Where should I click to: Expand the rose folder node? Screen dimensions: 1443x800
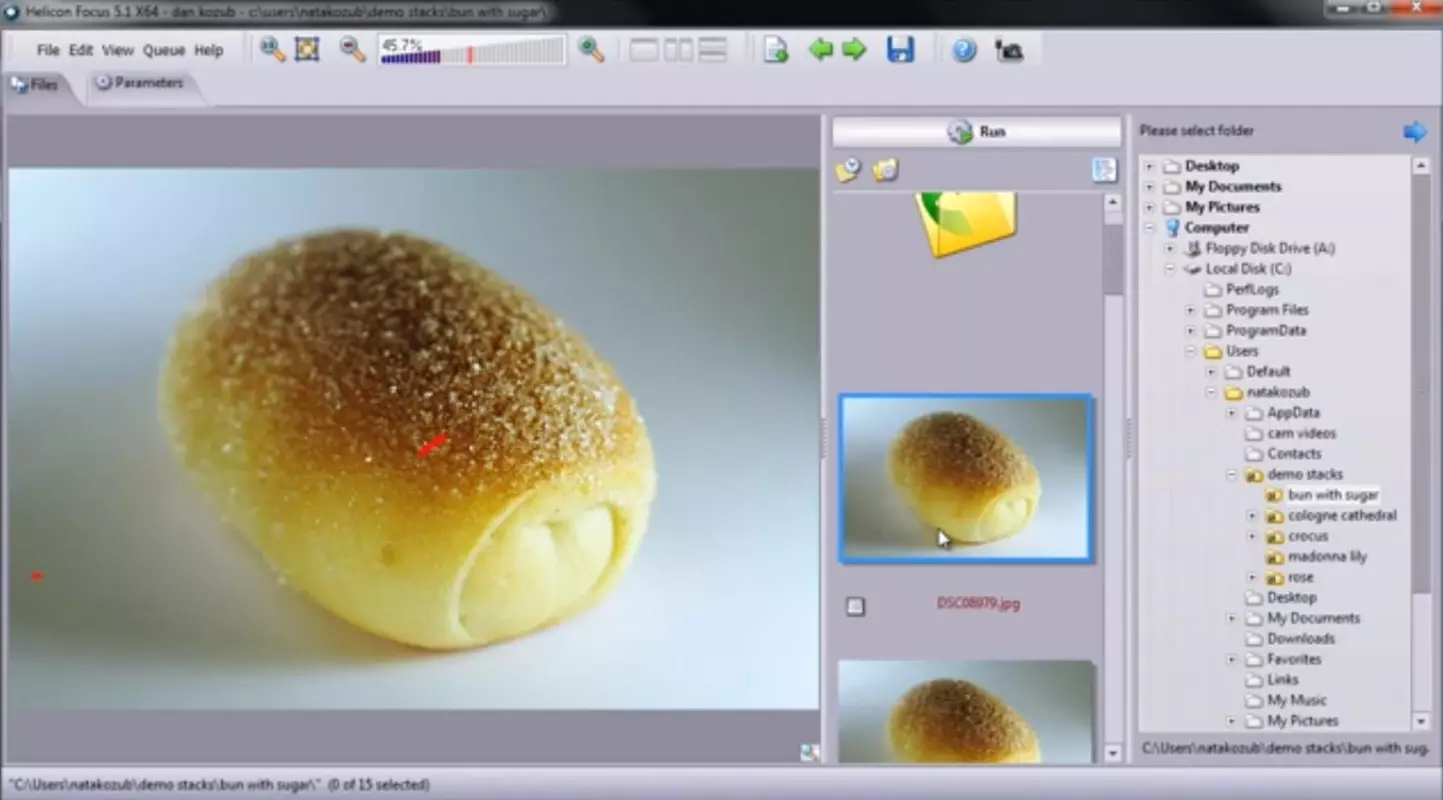coord(1251,578)
